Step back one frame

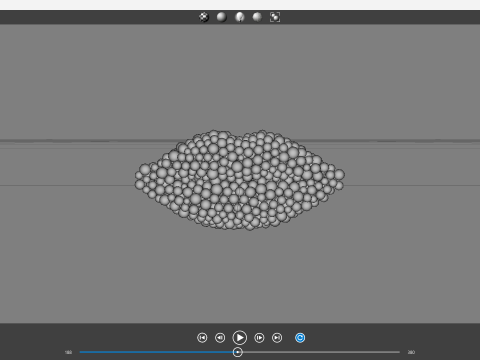tap(220, 338)
